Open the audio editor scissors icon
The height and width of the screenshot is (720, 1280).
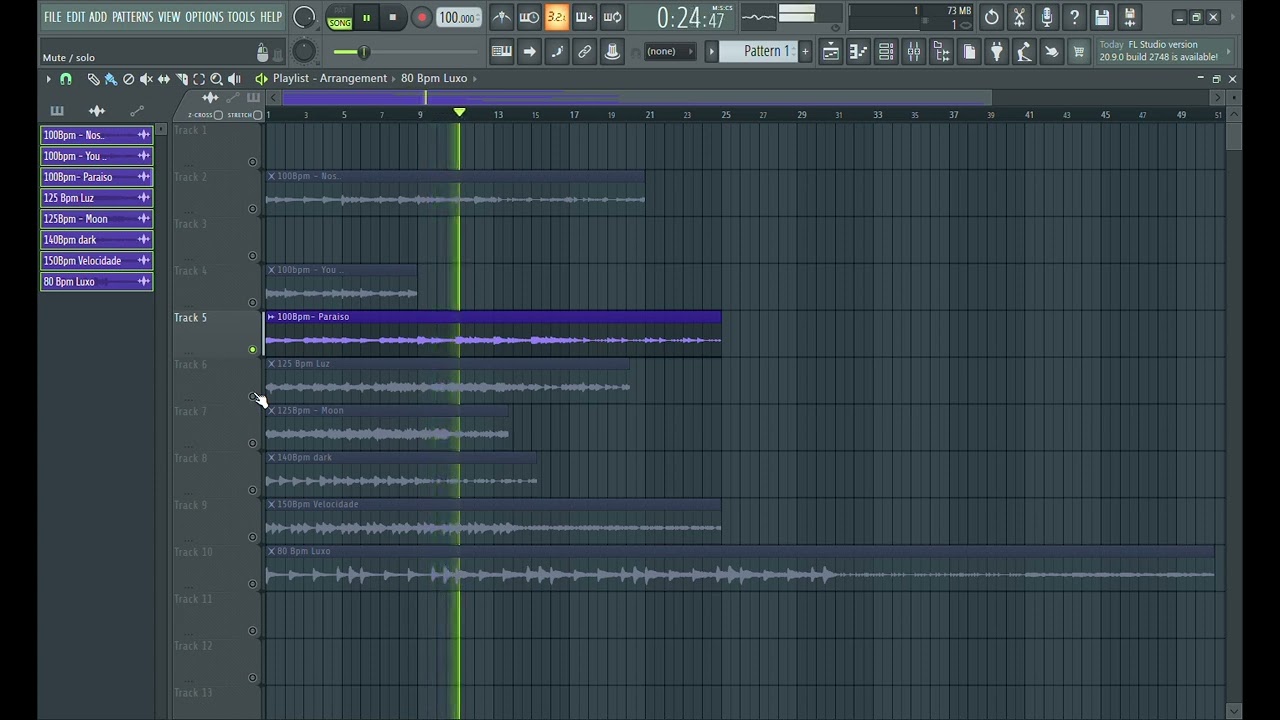click(1019, 17)
